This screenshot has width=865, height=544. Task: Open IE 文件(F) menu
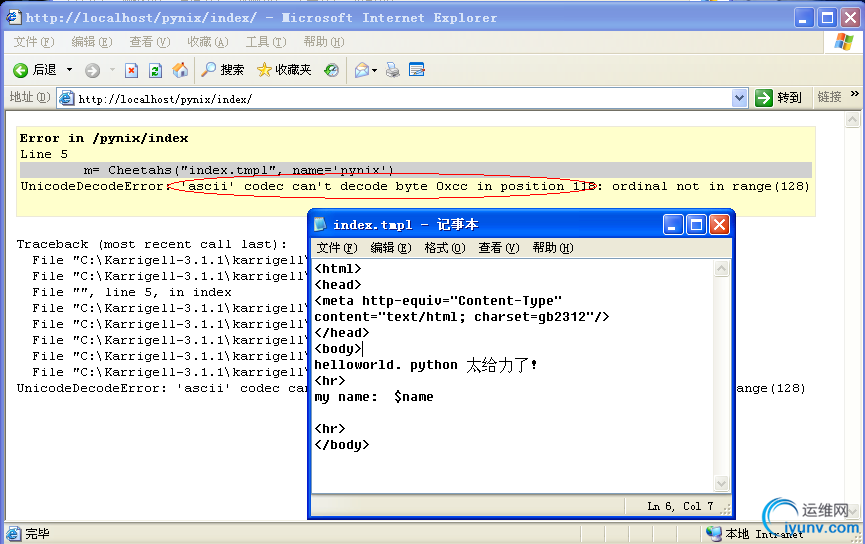pos(34,42)
